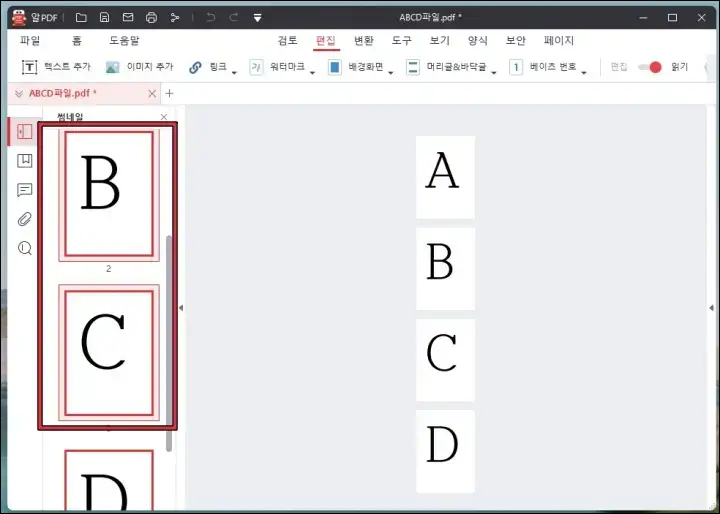This screenshot has width=720, height=514.
Task: Toggle the thumbnail panel sidebar icon
Action: pyautogui.click(x=24, y=131)
